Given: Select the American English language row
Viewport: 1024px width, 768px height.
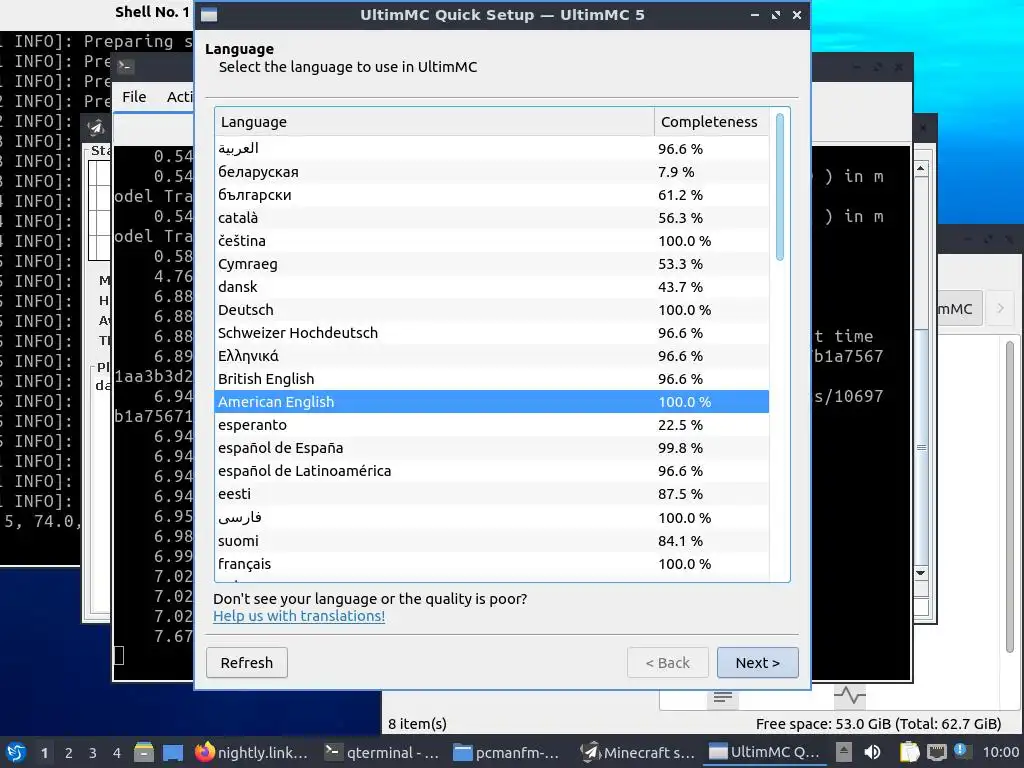Looking at the screenshot, I should tap(492, 402).
